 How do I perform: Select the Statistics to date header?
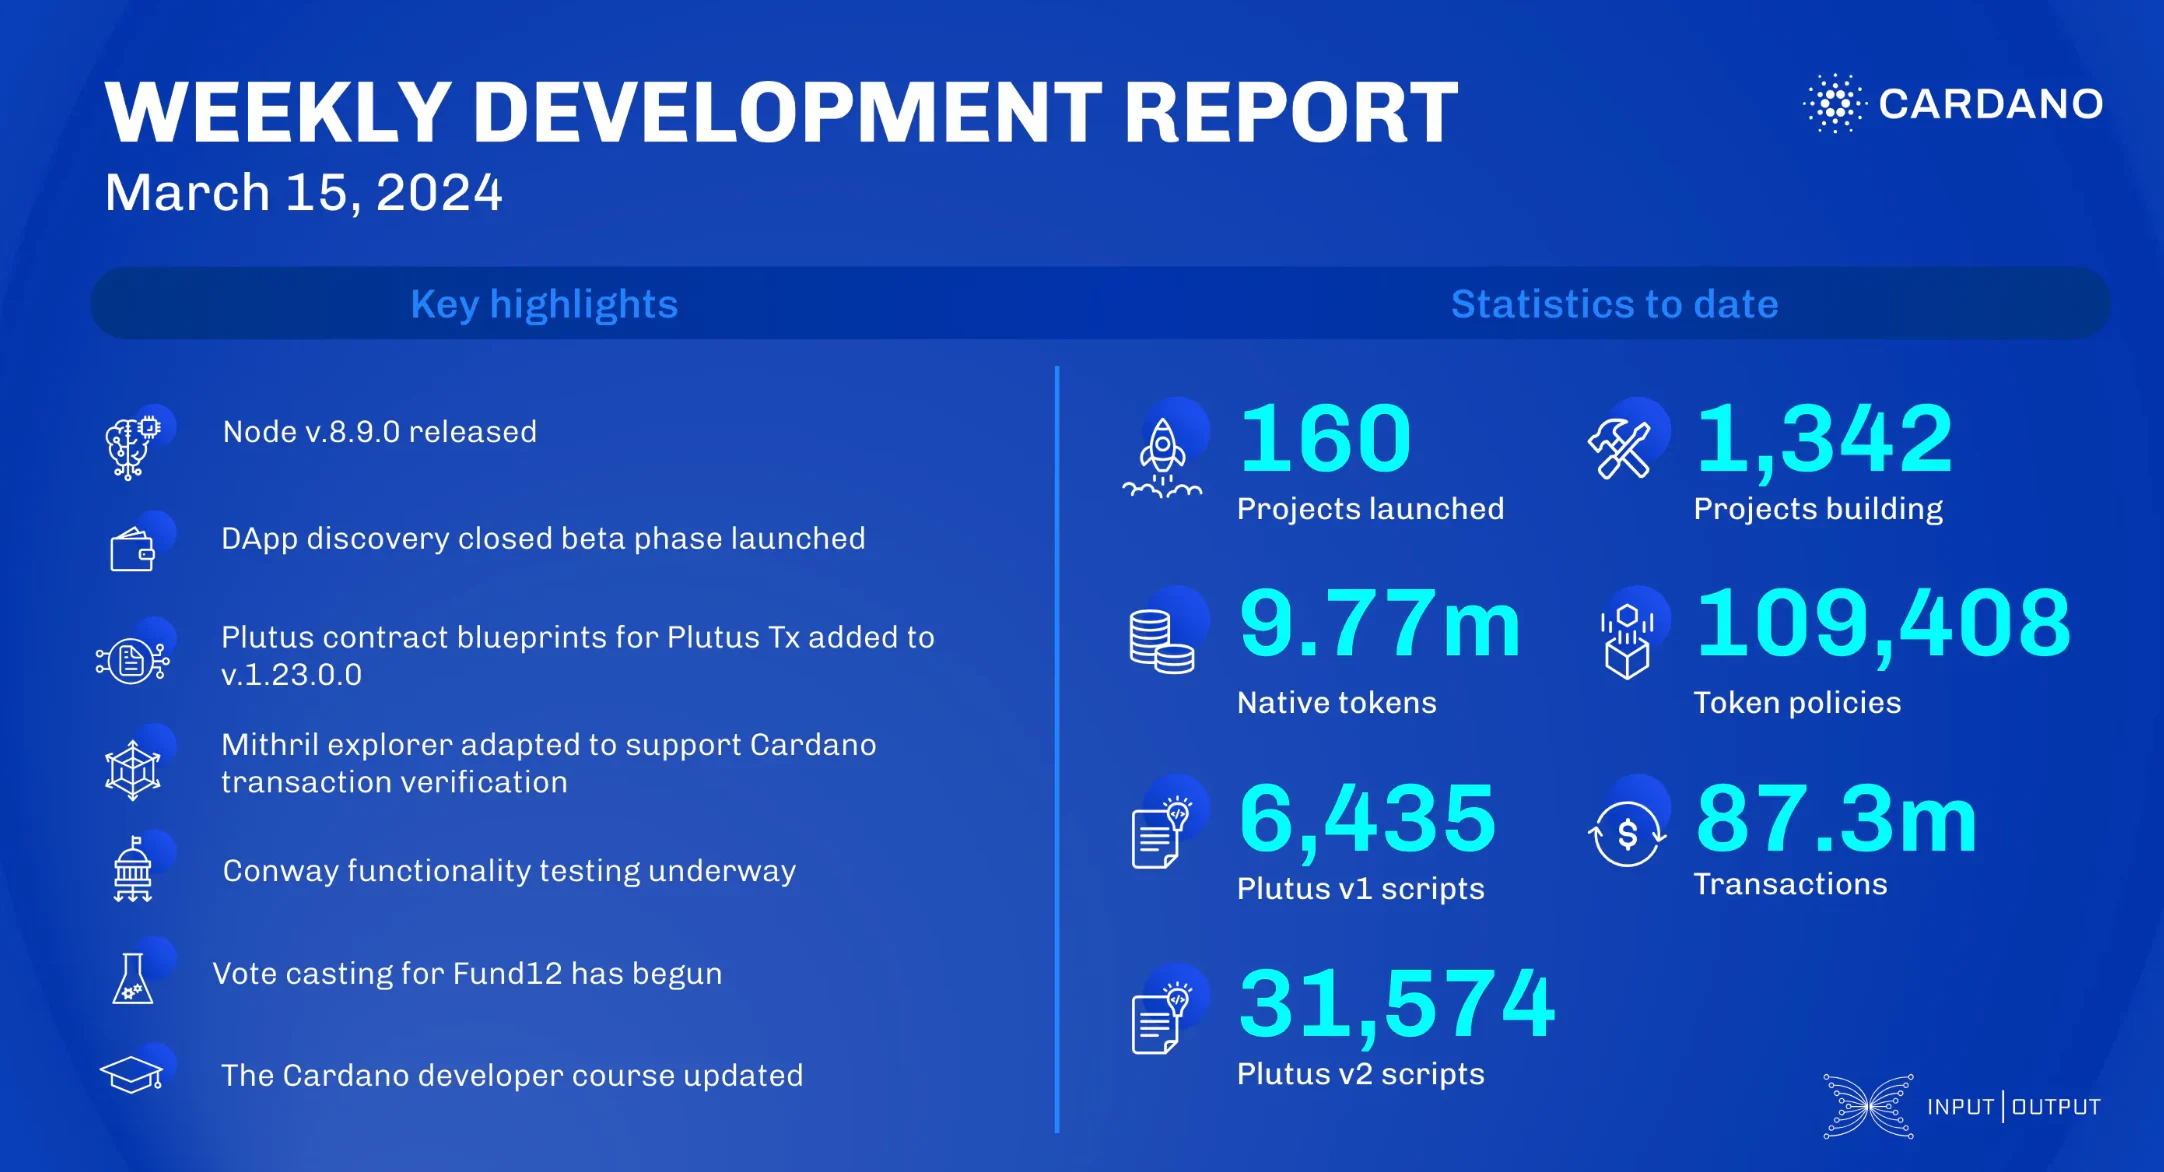point(1614,304)
